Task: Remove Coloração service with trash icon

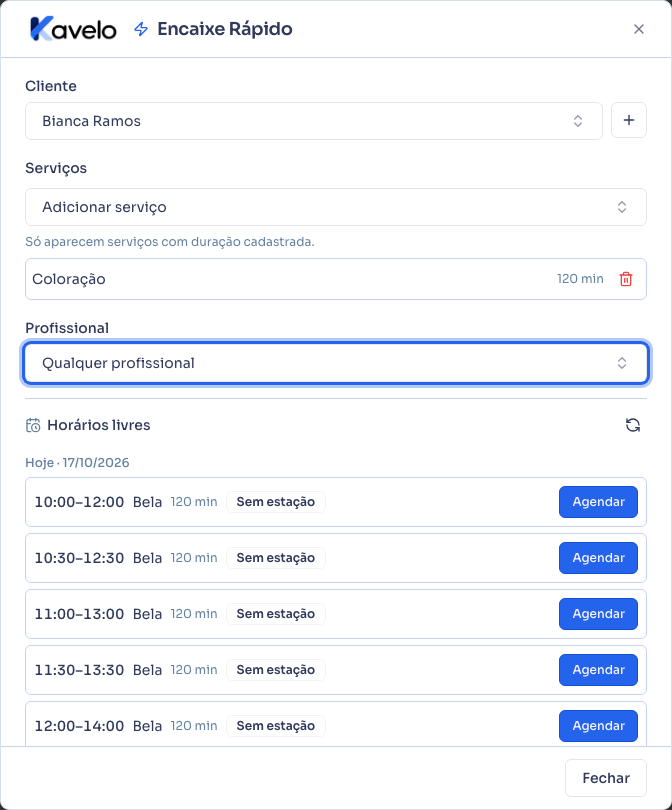Action: [x=626, y=279]
